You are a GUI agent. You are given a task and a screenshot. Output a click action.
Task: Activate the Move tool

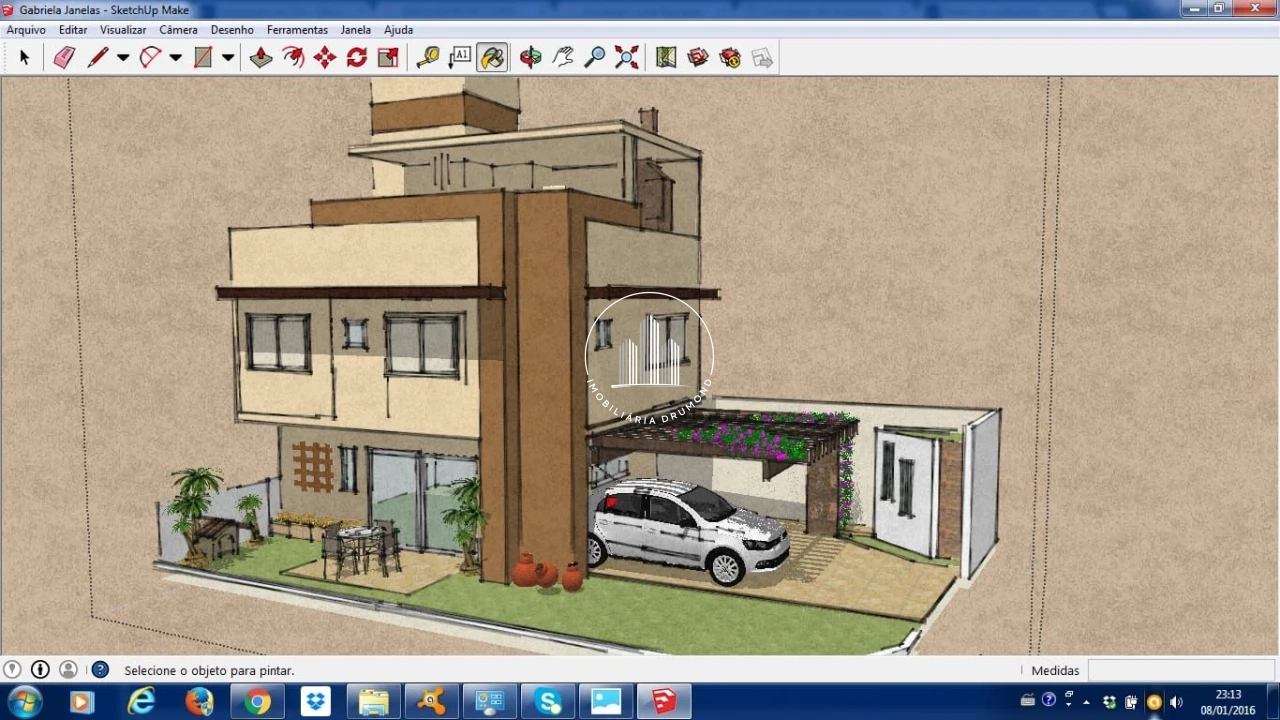click(325, 58)
